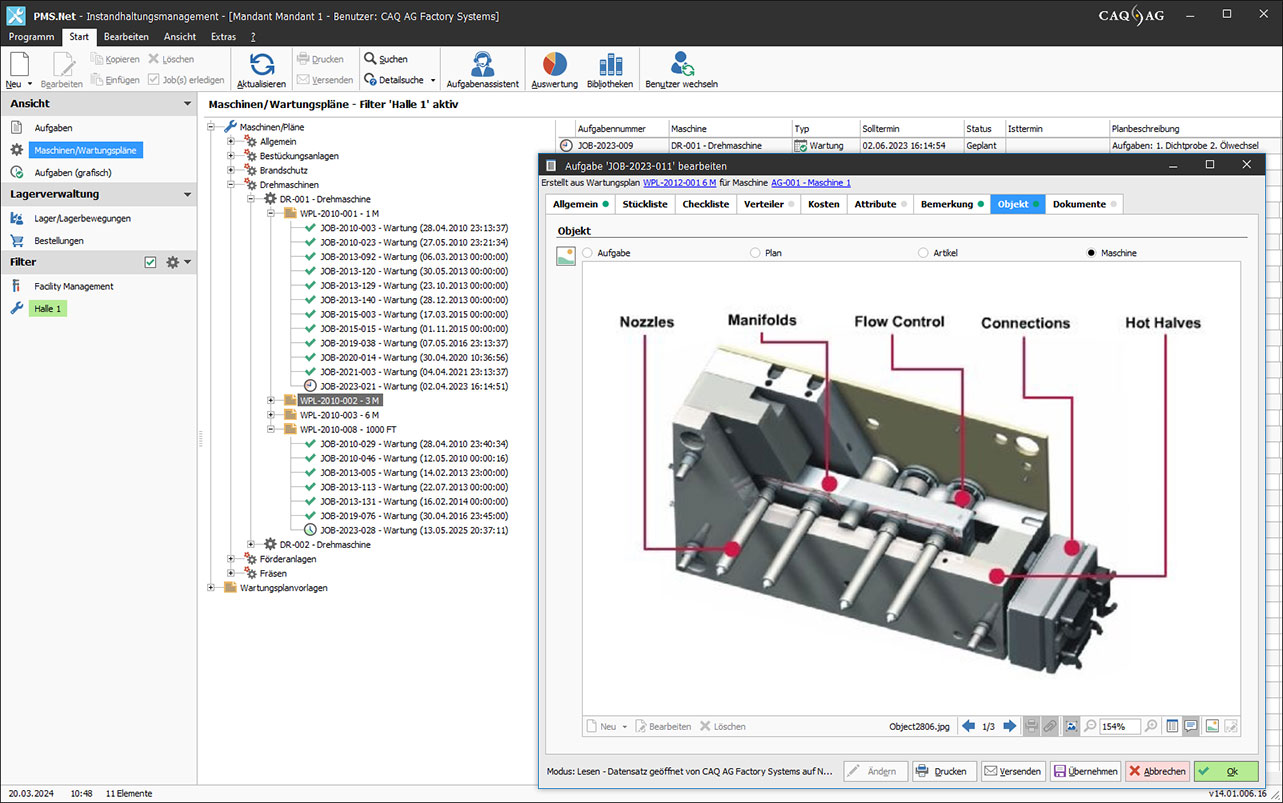Go to next image arrow
Viewport: 1283px width, 803px height.
(1009, 726)
